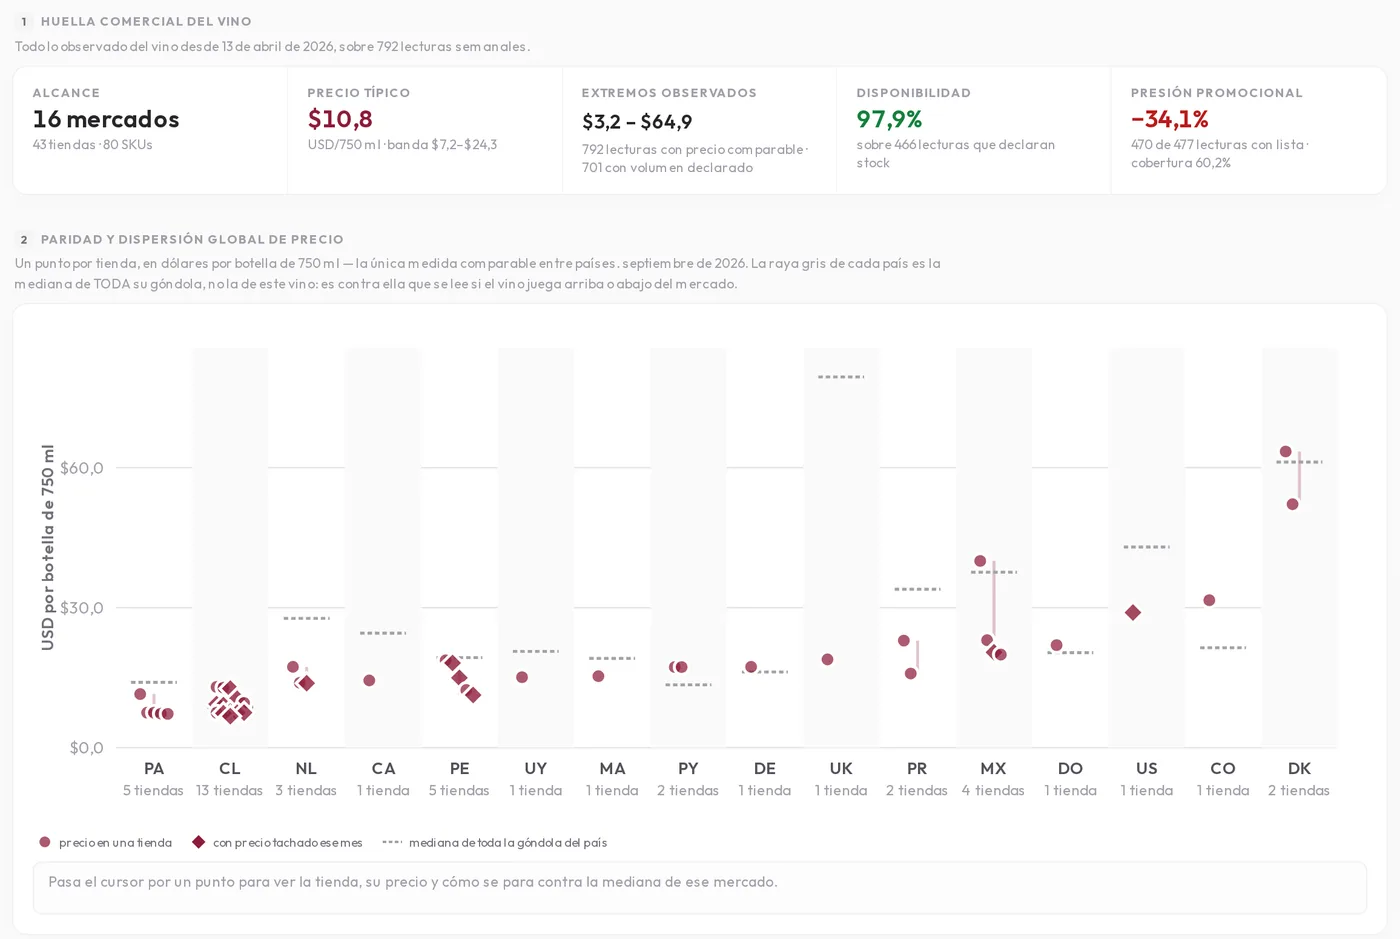Click the '97,9%' availability value
This screenshot has width=1400, height=939.
coord(889,119)
